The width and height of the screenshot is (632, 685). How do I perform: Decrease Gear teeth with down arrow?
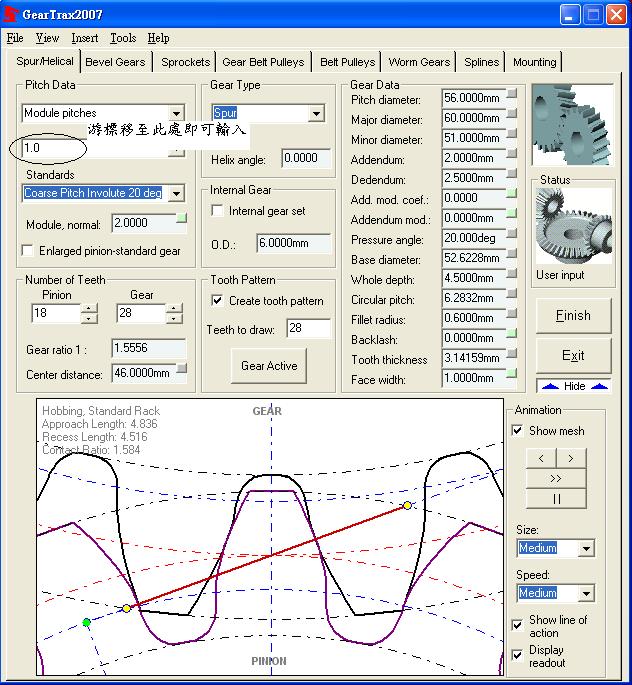click(x=174, y=318)
